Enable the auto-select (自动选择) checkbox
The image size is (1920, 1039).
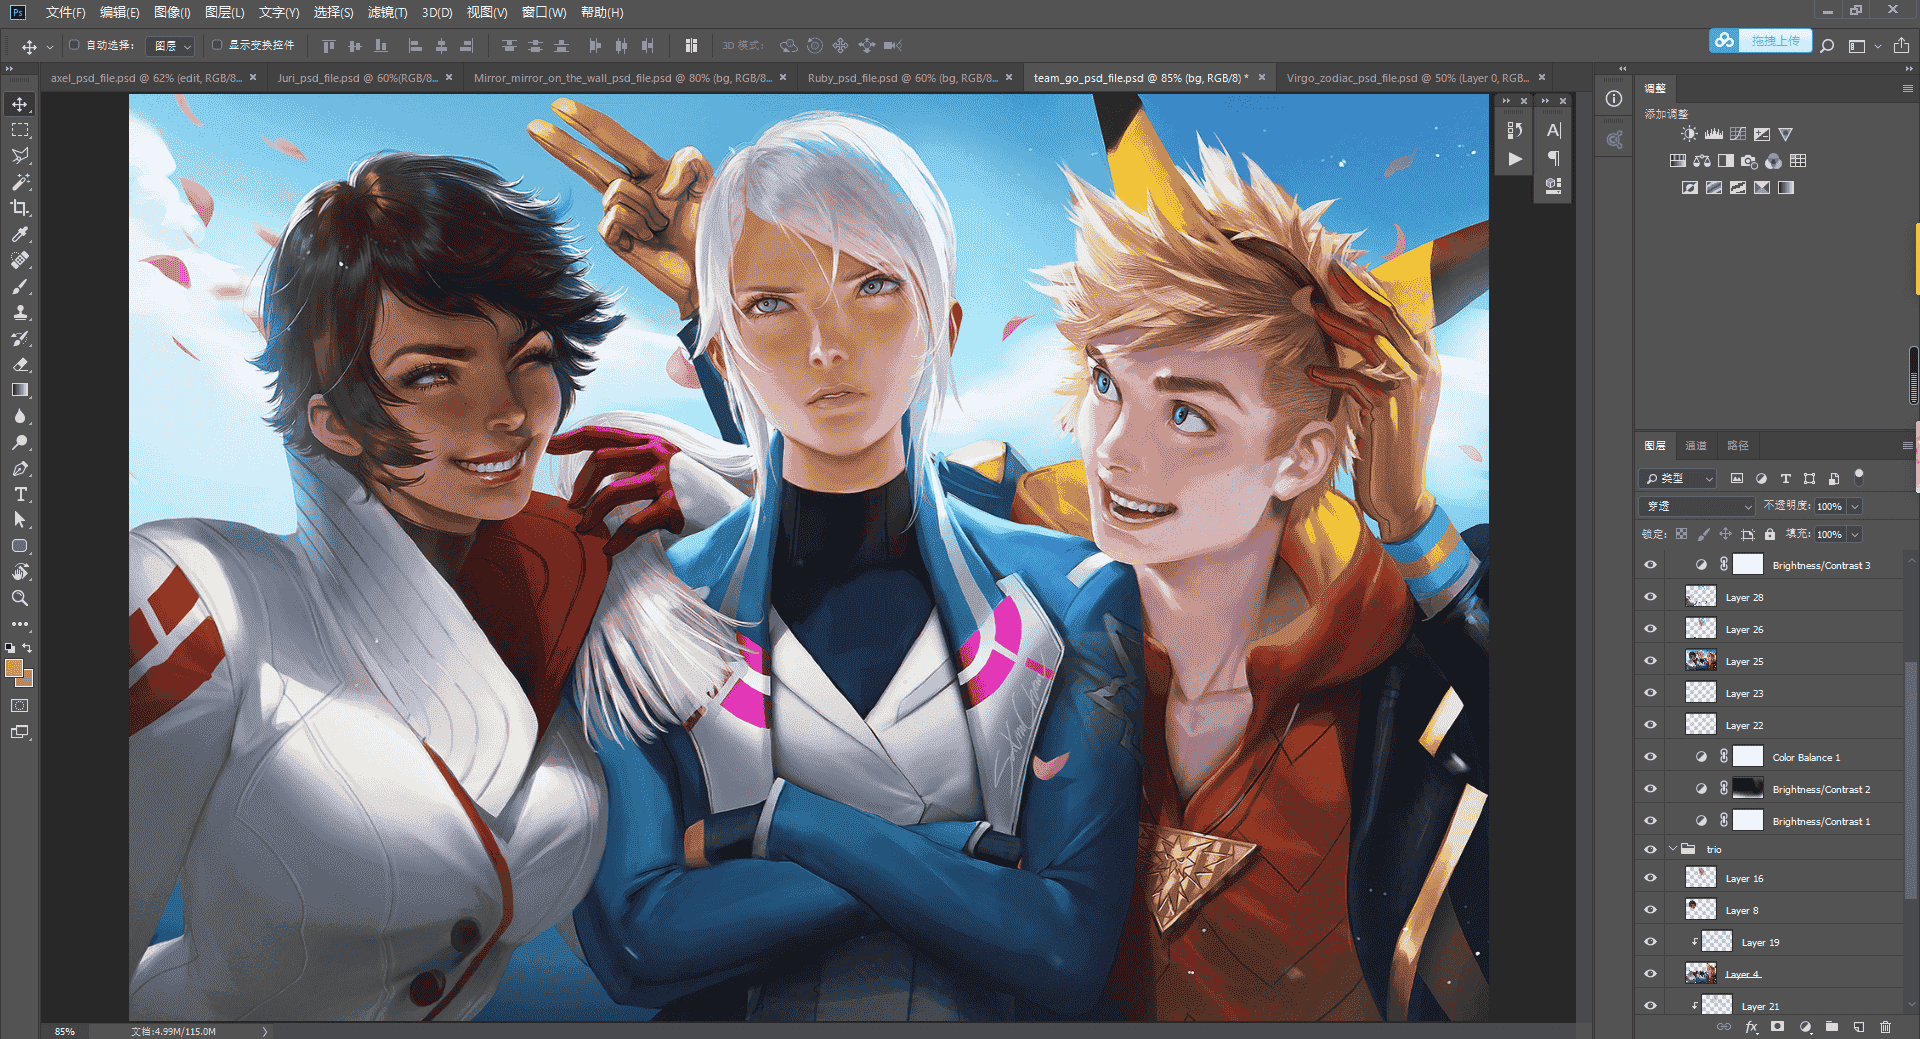[74, 45]
